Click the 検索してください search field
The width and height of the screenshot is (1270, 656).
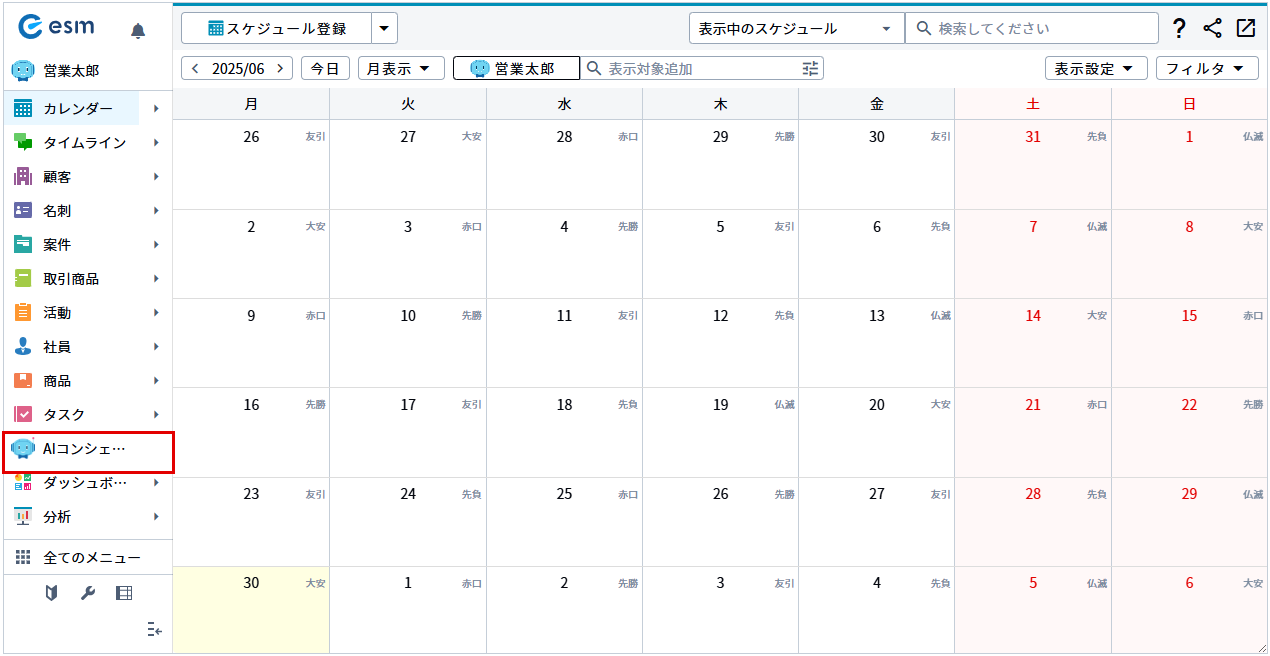(1040, 29)
